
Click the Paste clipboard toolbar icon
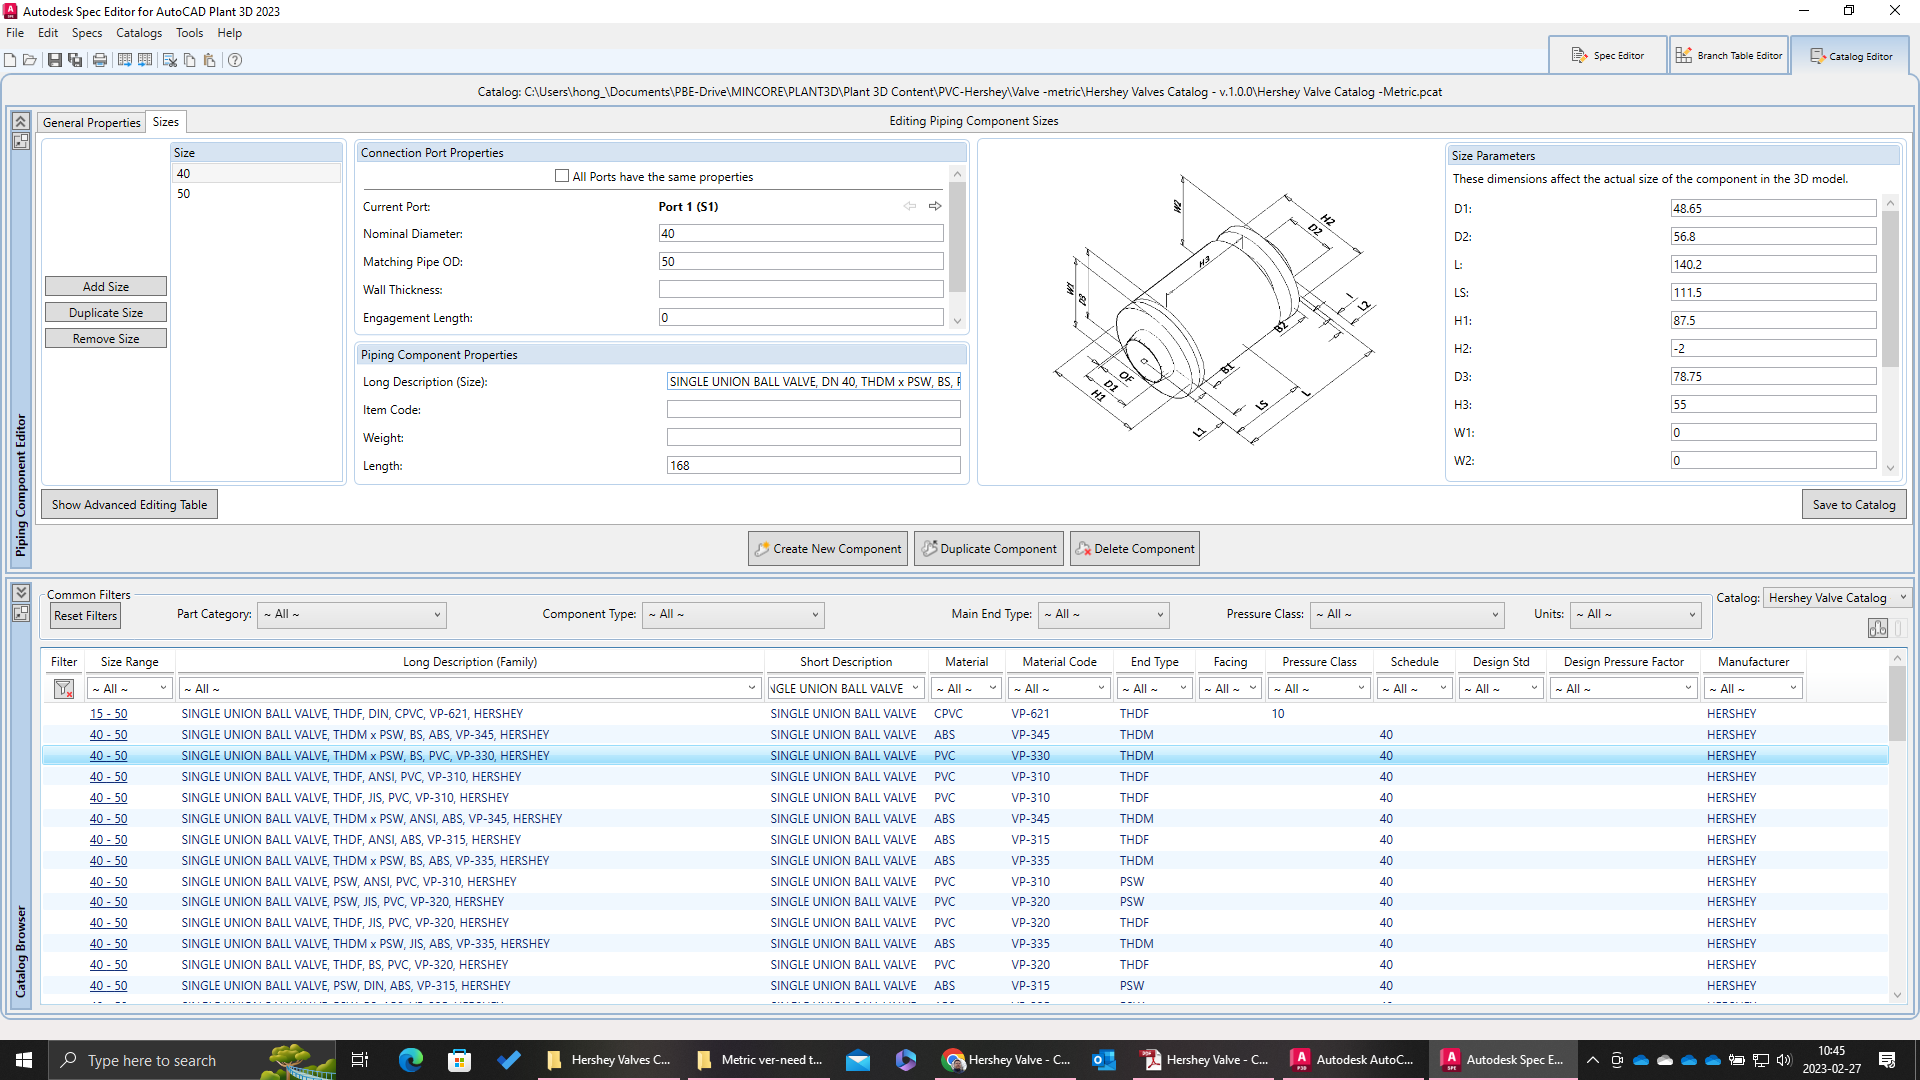click(x=210, y=60)
